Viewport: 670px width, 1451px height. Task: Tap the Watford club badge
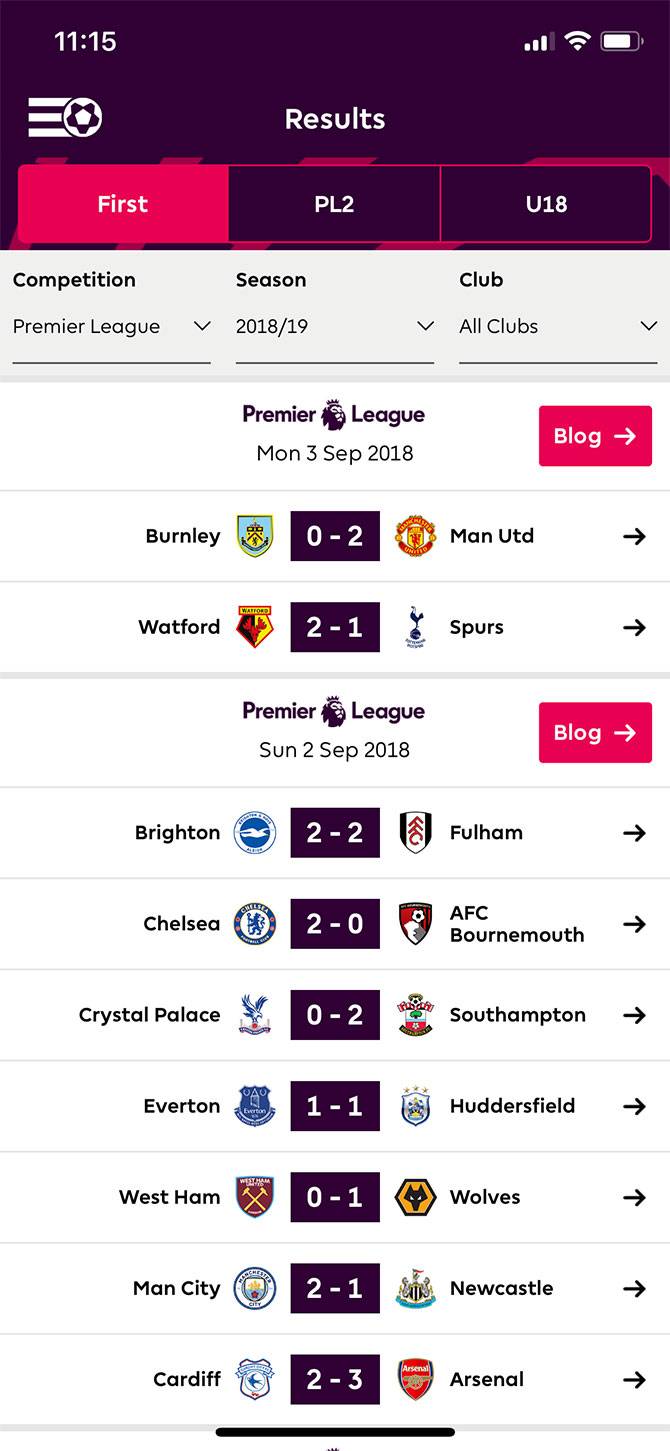255,627
